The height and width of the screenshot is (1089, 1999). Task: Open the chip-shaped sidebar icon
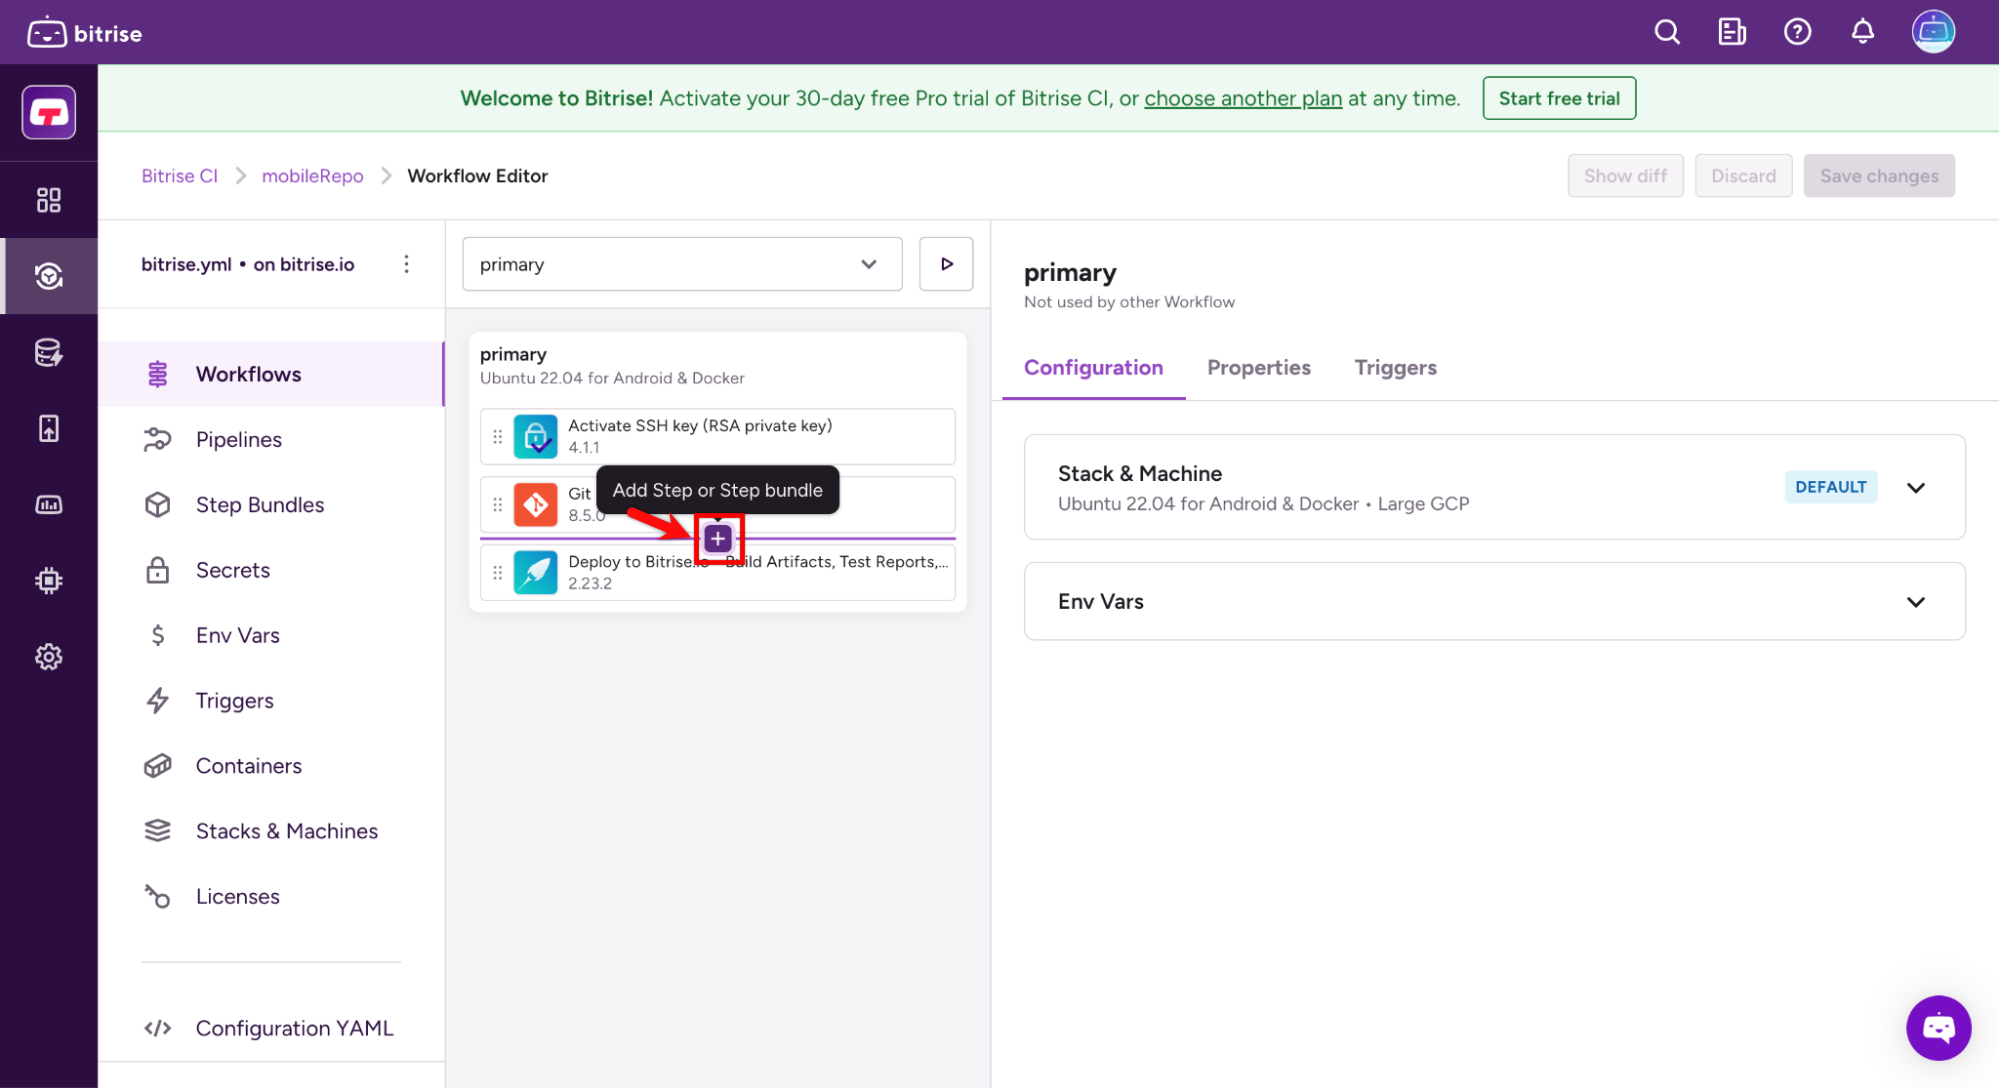point(49,580)
